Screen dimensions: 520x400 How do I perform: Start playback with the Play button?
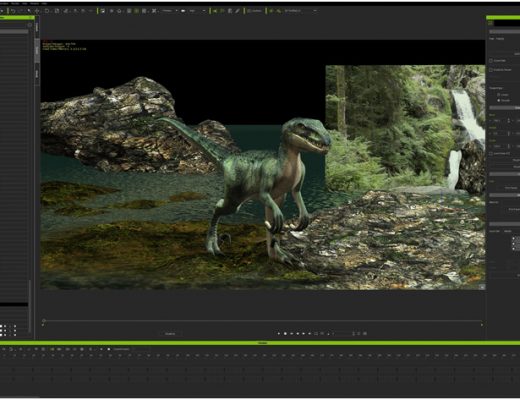coord(279,333)
